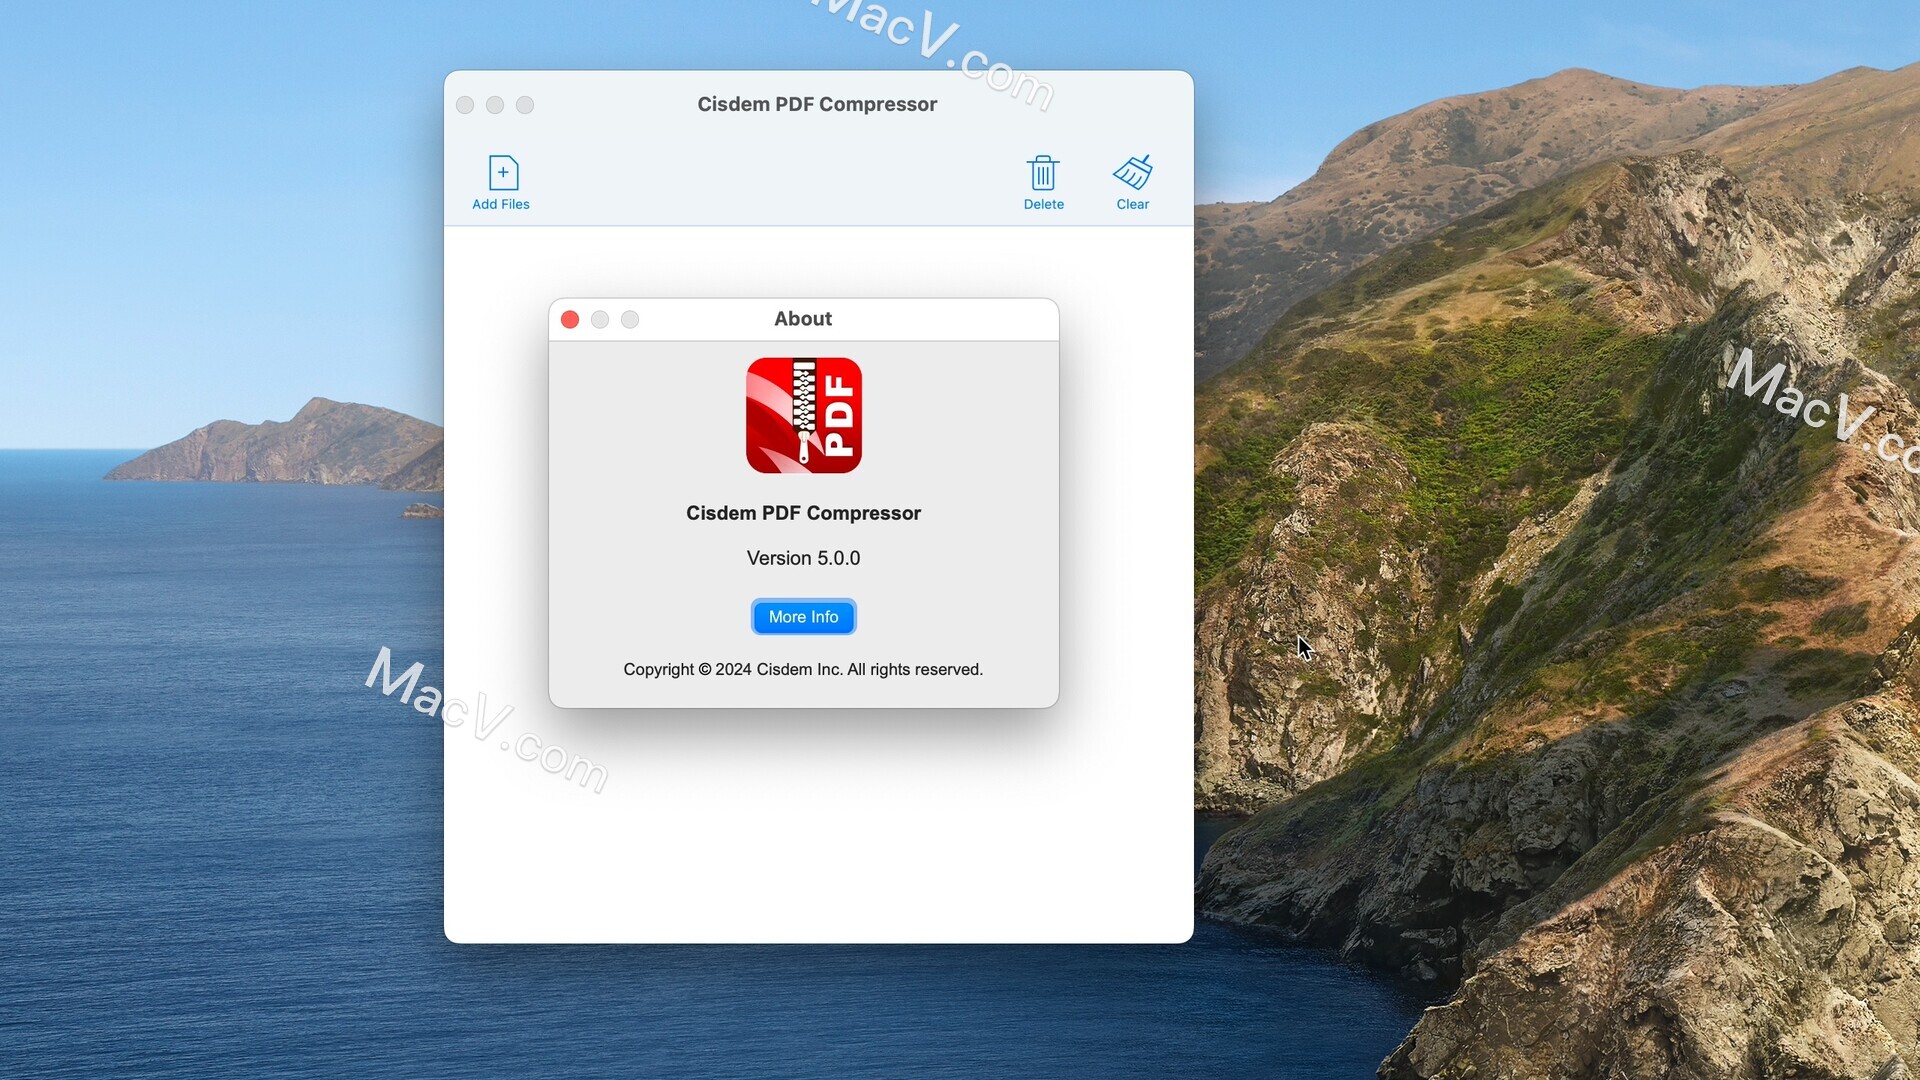The width and height of the screenshot is (1920, 1080).
Task: Click the Add Files text label
Action: coord(501,203)
